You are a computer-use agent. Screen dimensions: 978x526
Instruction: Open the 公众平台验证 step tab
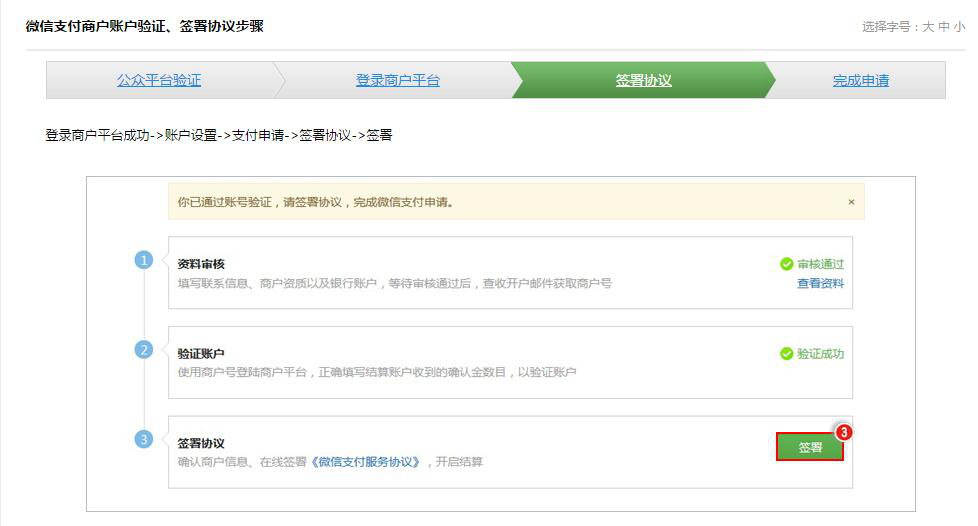point(159,80)
